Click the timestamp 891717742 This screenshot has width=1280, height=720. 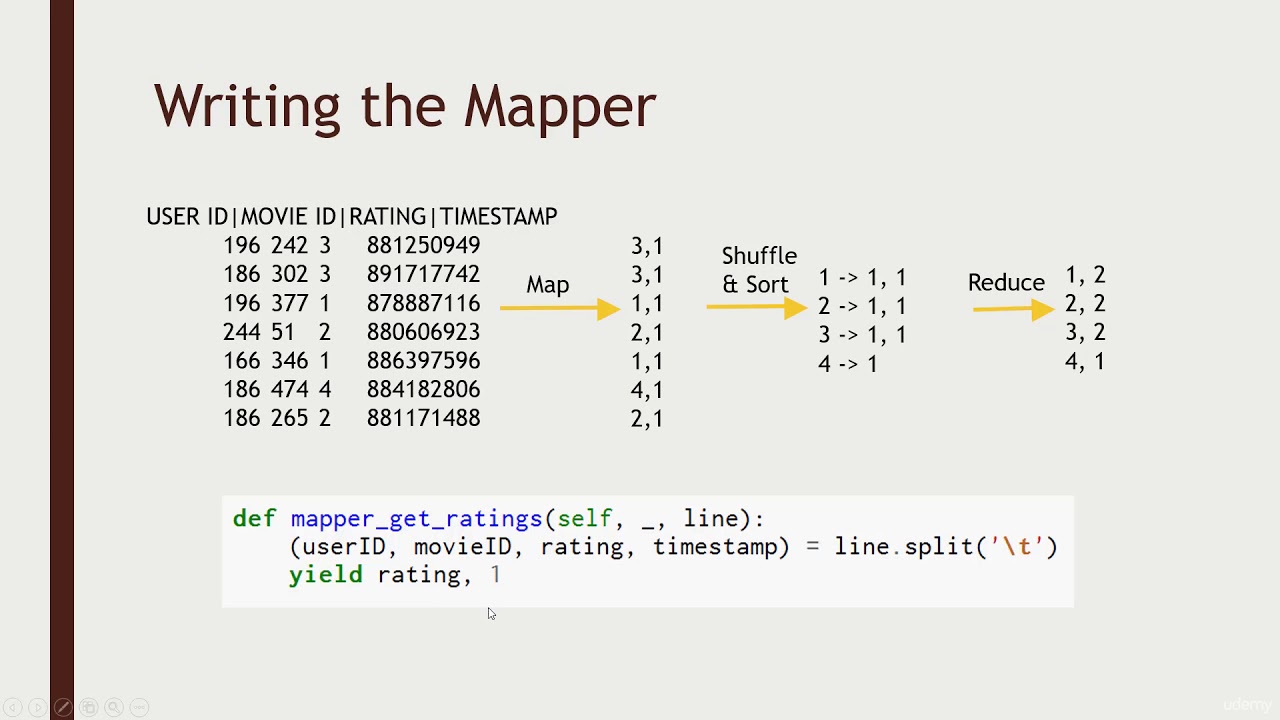pos(423,274)
